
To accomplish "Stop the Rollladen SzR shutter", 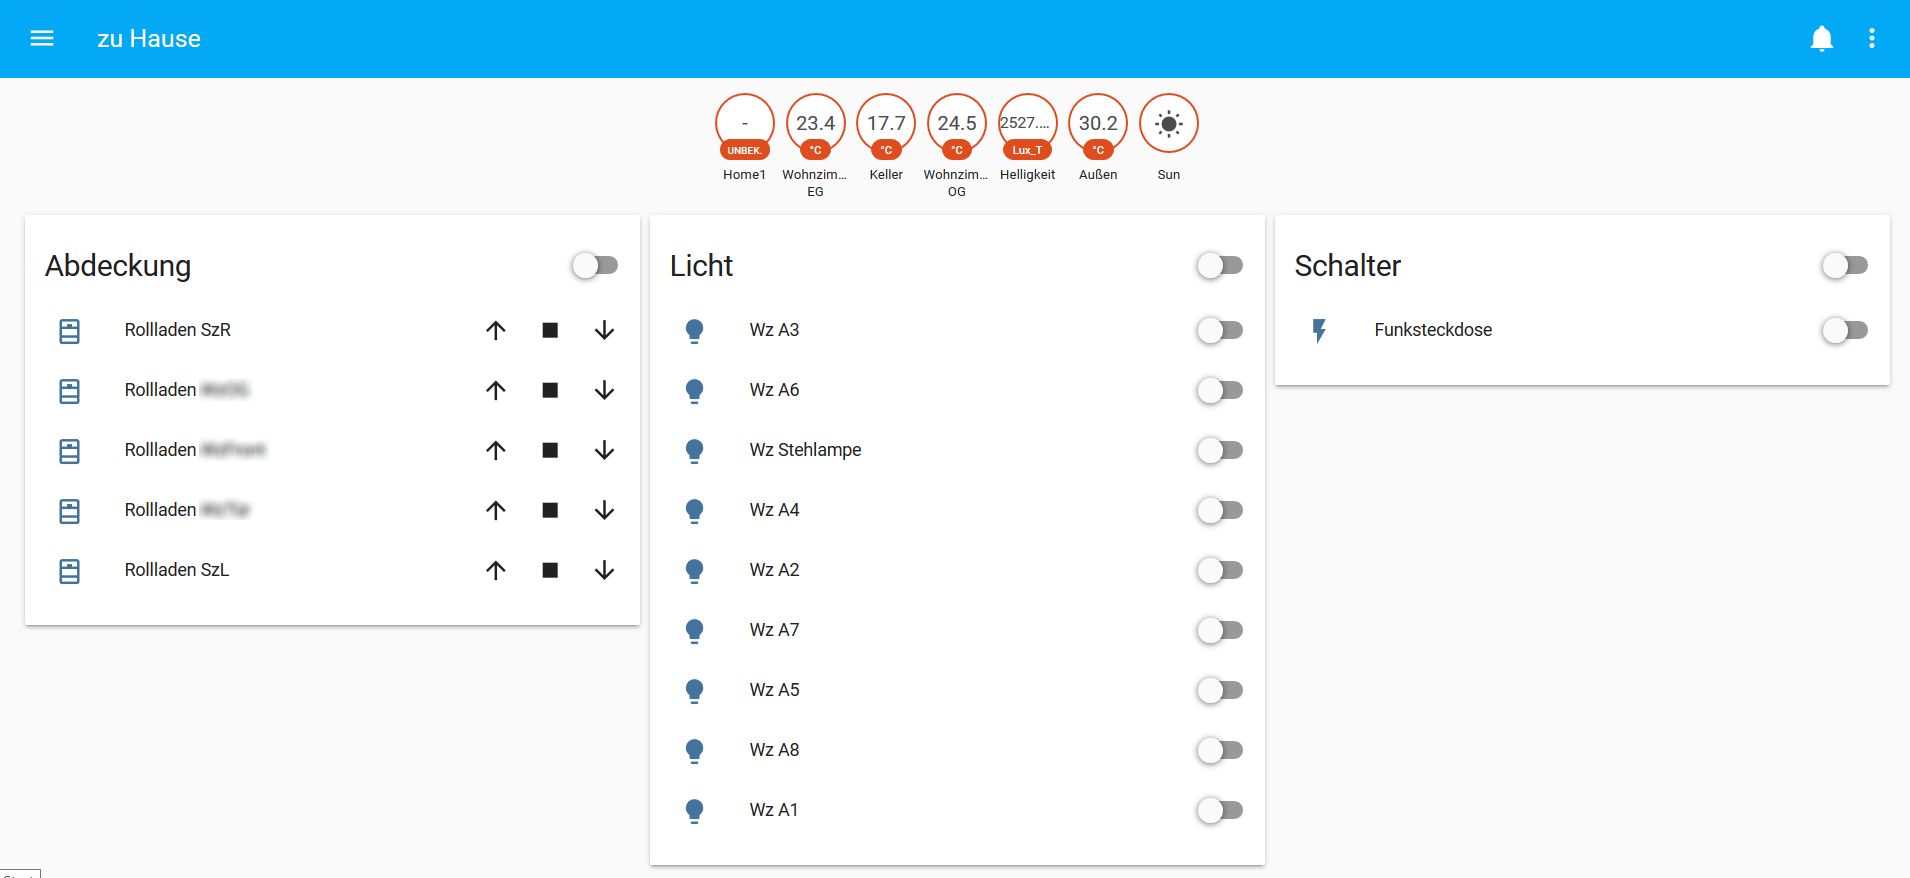I will point(550,330).
